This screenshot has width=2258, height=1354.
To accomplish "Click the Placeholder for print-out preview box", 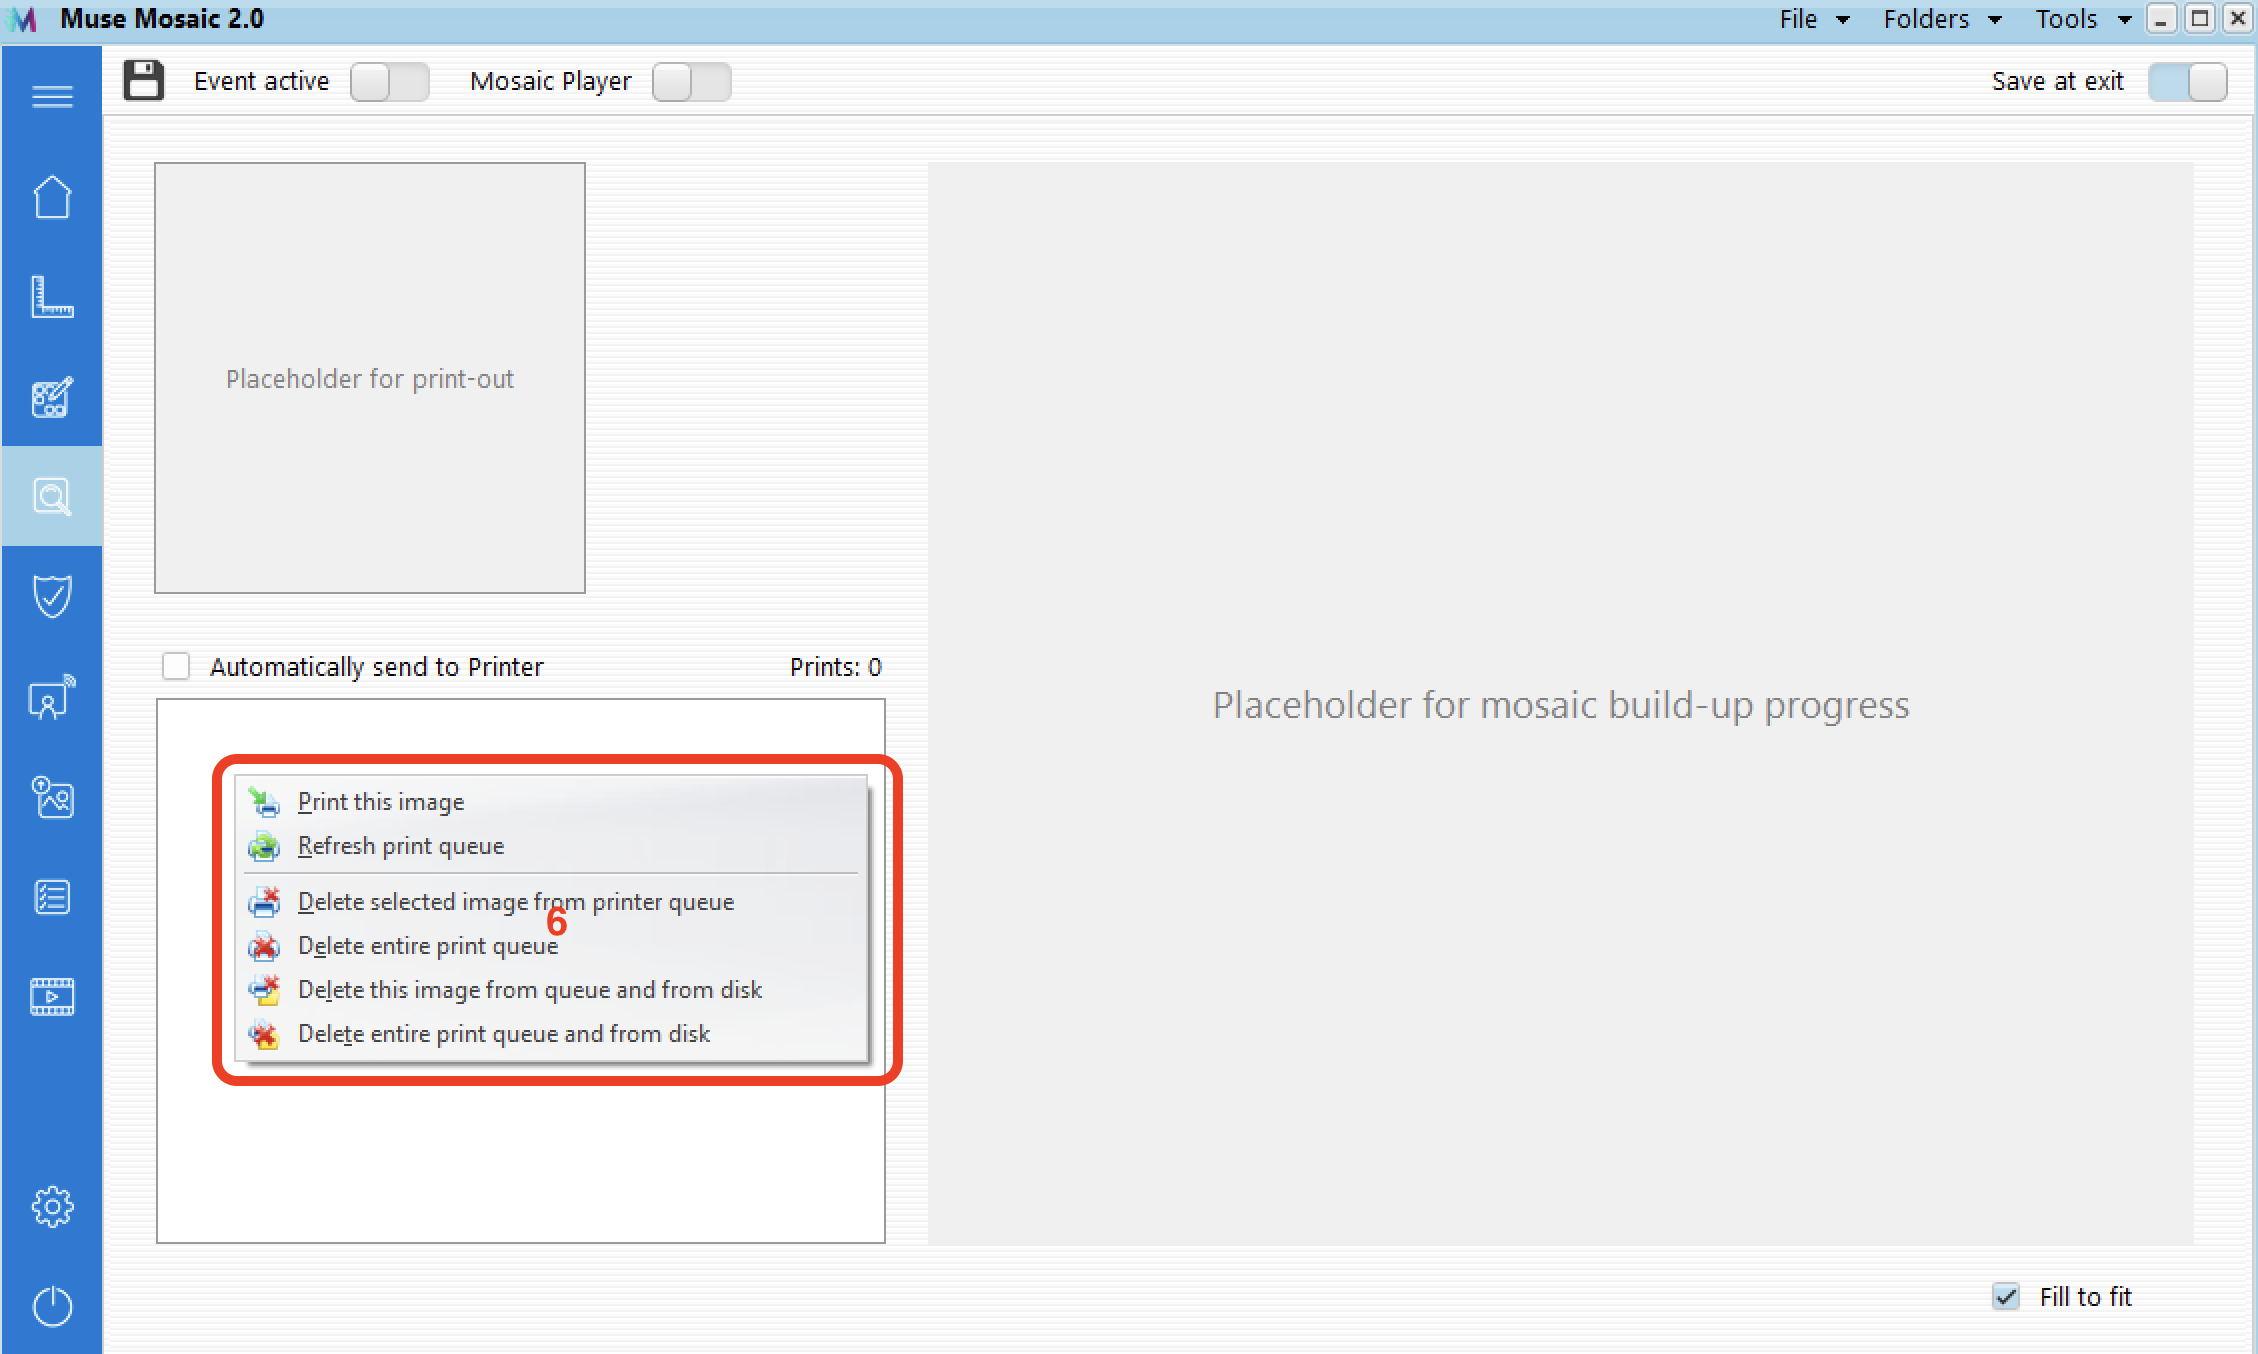I will coord(370,378).
